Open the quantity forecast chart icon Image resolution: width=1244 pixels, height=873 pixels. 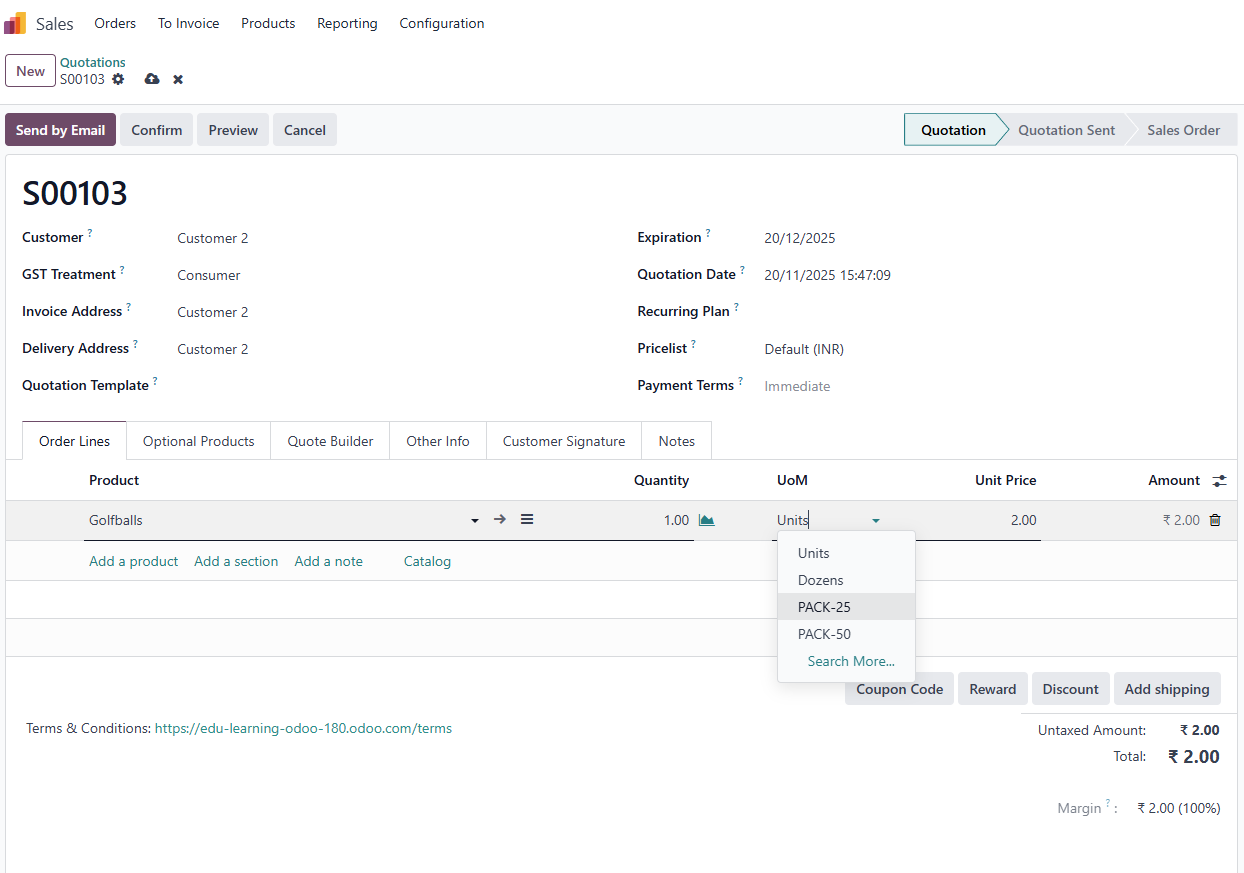coord(707,520)
